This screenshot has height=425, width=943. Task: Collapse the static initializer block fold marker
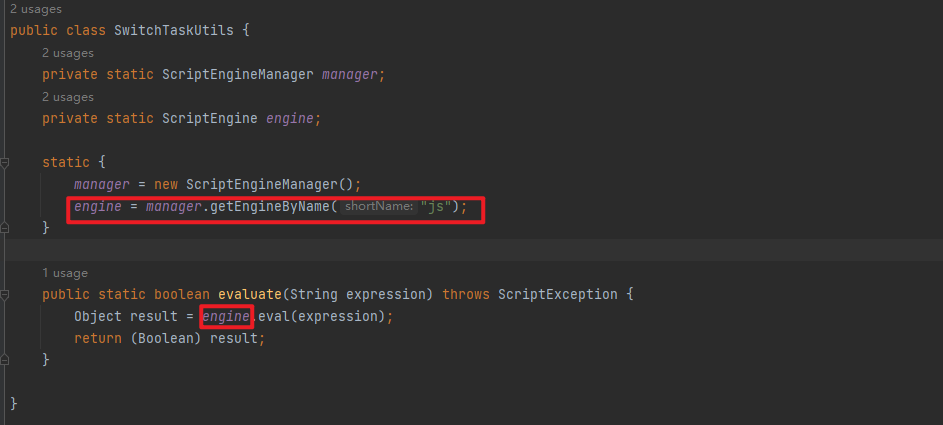coord(5,162)
